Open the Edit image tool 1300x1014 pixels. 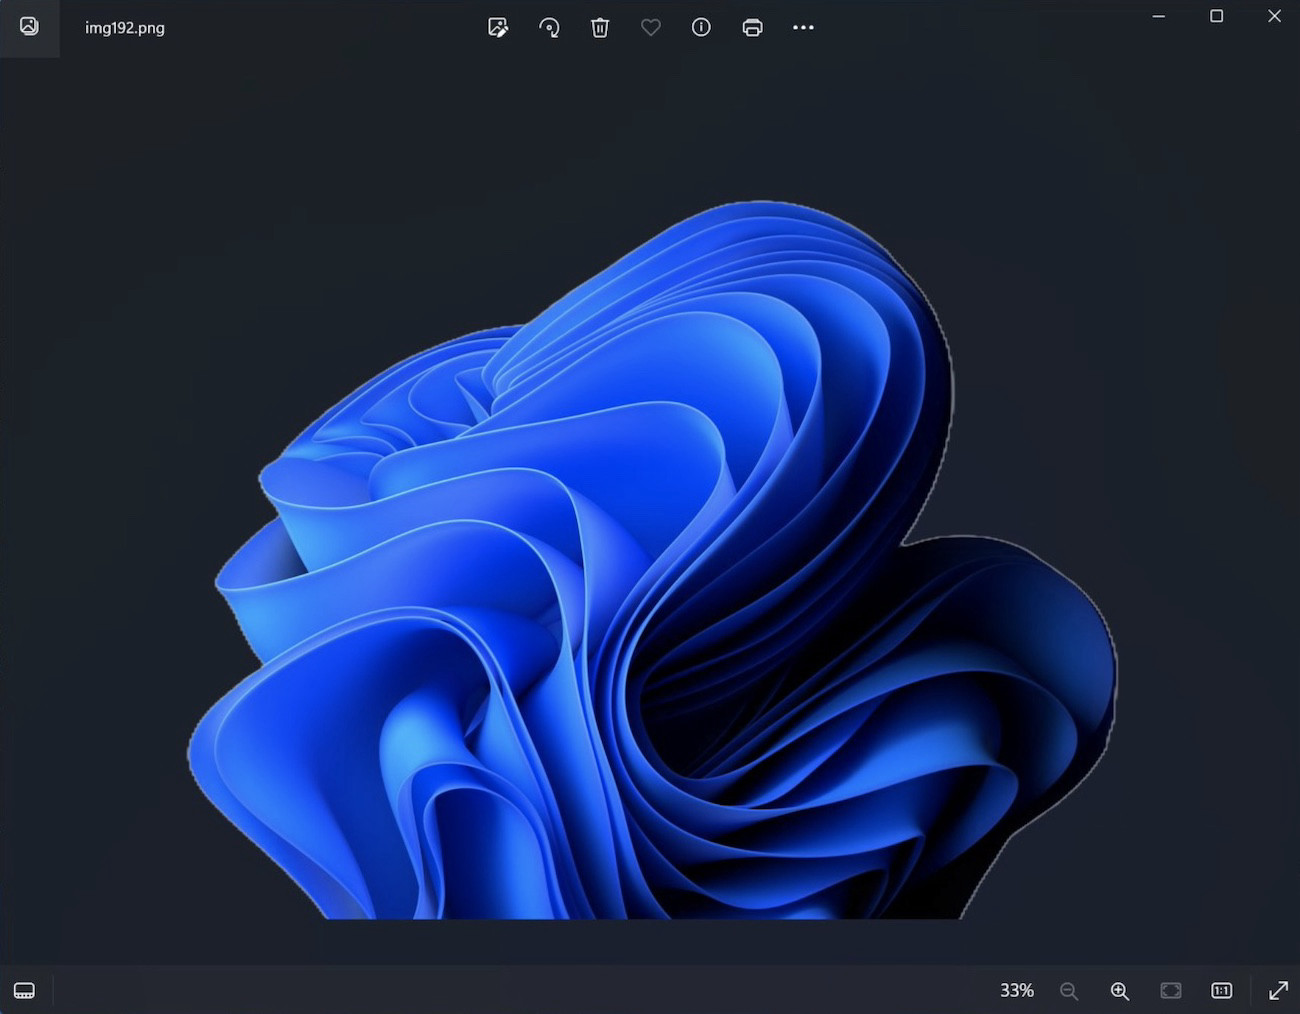[x=498, y=28]
